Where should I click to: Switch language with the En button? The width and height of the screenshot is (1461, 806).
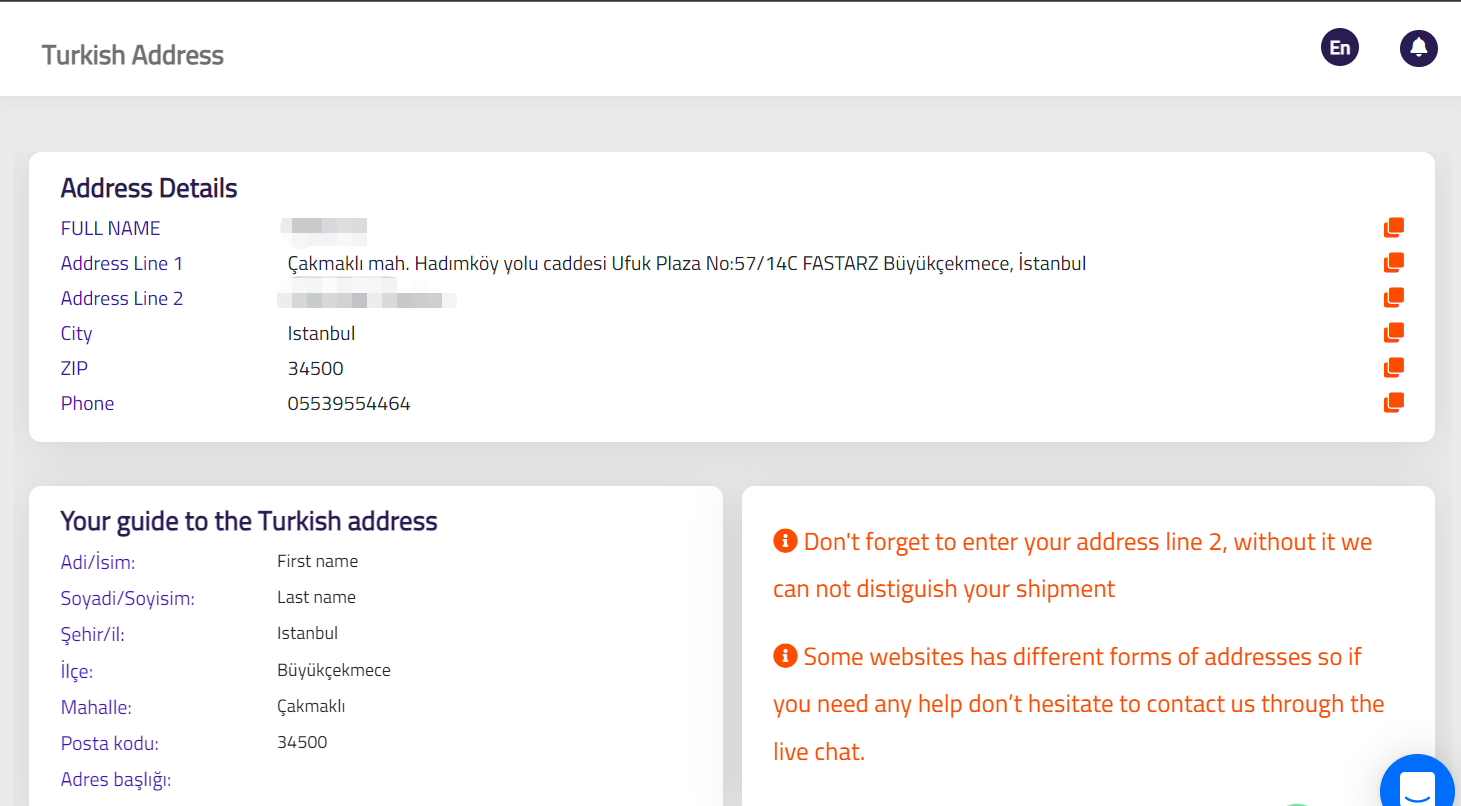[x=1340, y=48]
